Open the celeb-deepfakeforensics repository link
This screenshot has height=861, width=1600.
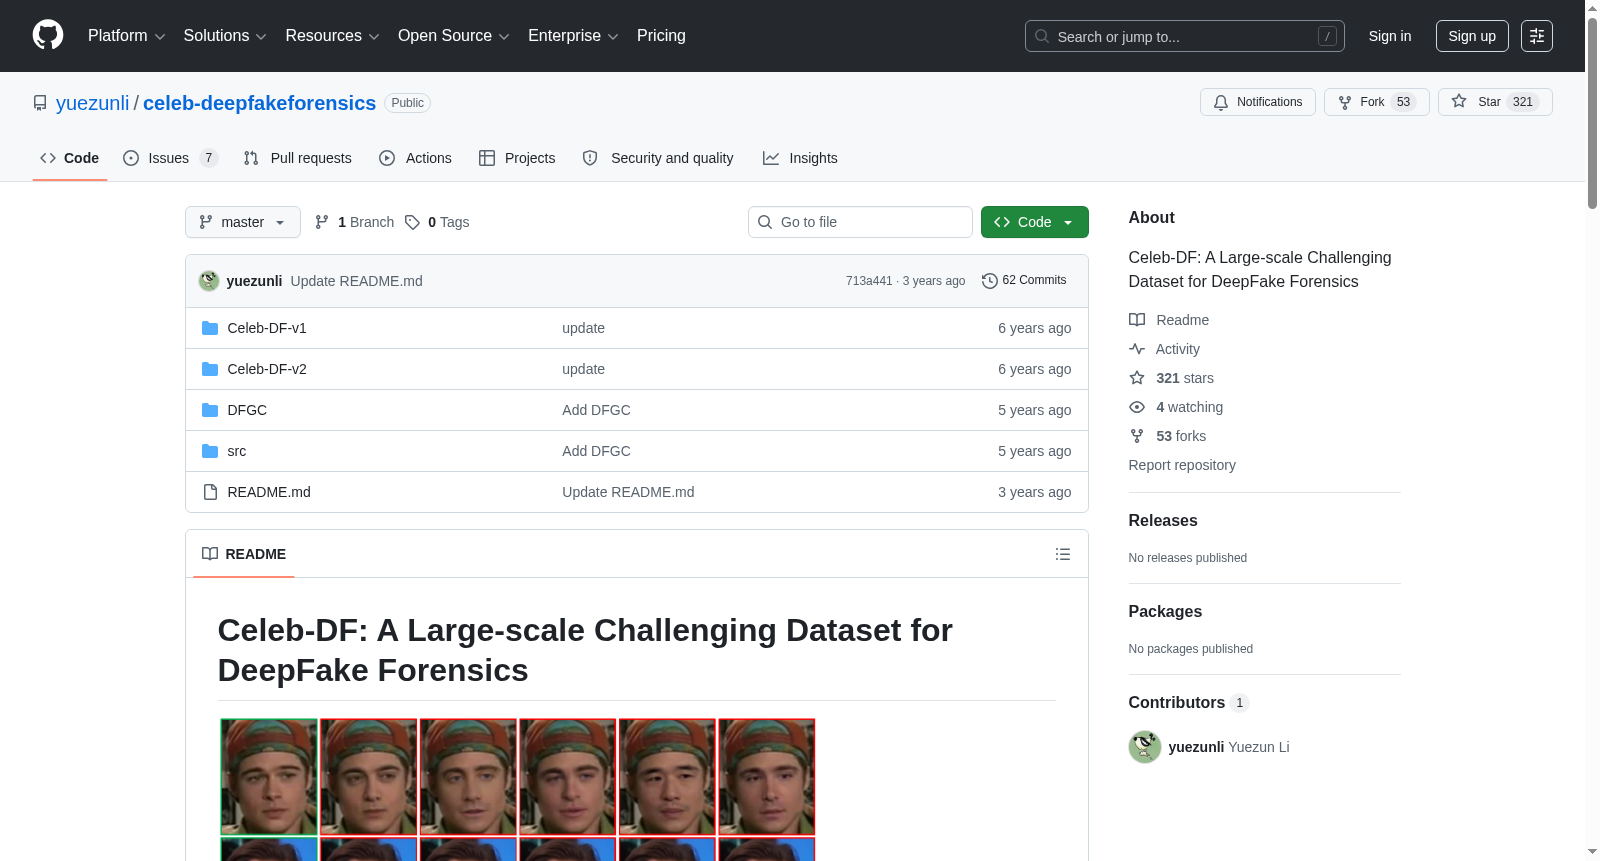coord(259,103)
